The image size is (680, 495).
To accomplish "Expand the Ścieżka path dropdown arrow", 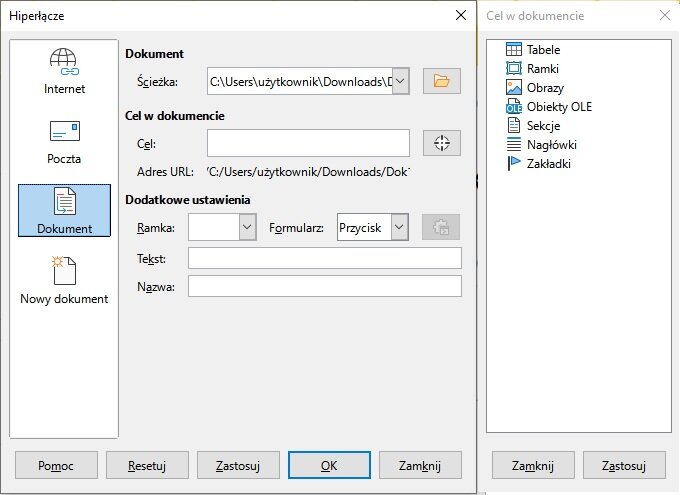I will click(401, 81).
